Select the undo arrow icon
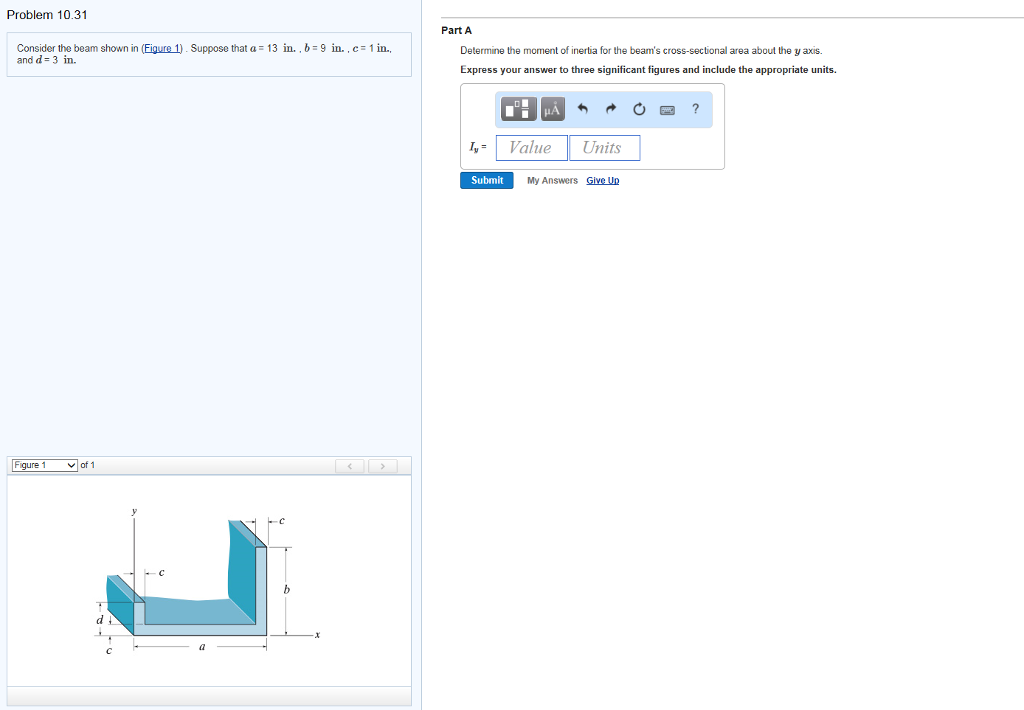This screenshot has width=1024, height=710. (x=582, y=109)
